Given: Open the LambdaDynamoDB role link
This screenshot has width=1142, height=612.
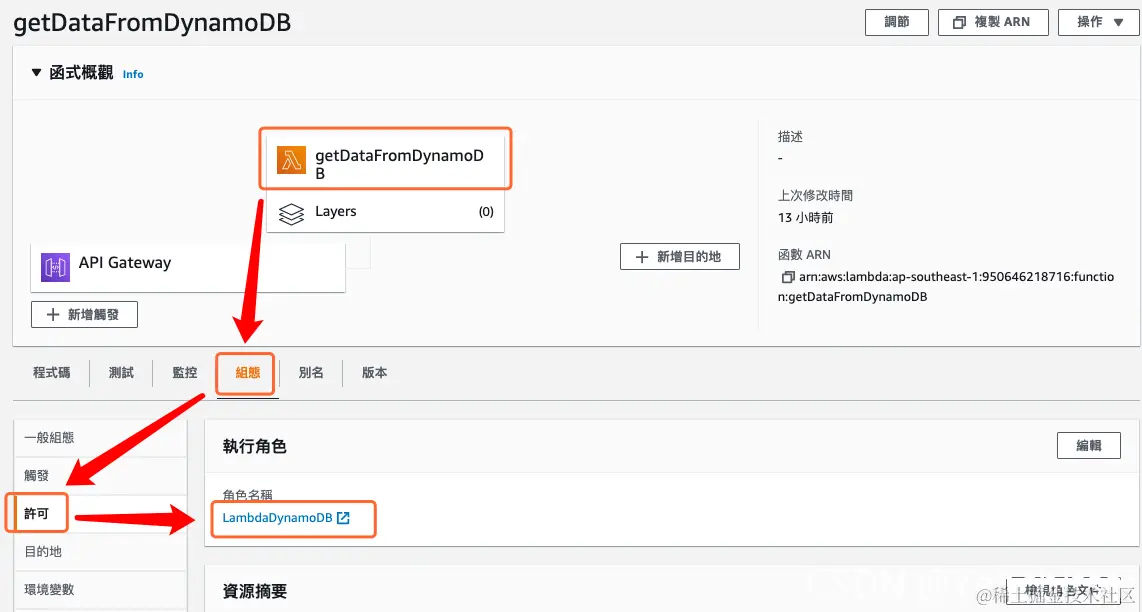Looking at the screenshot, I should click(x=277, y=518).
